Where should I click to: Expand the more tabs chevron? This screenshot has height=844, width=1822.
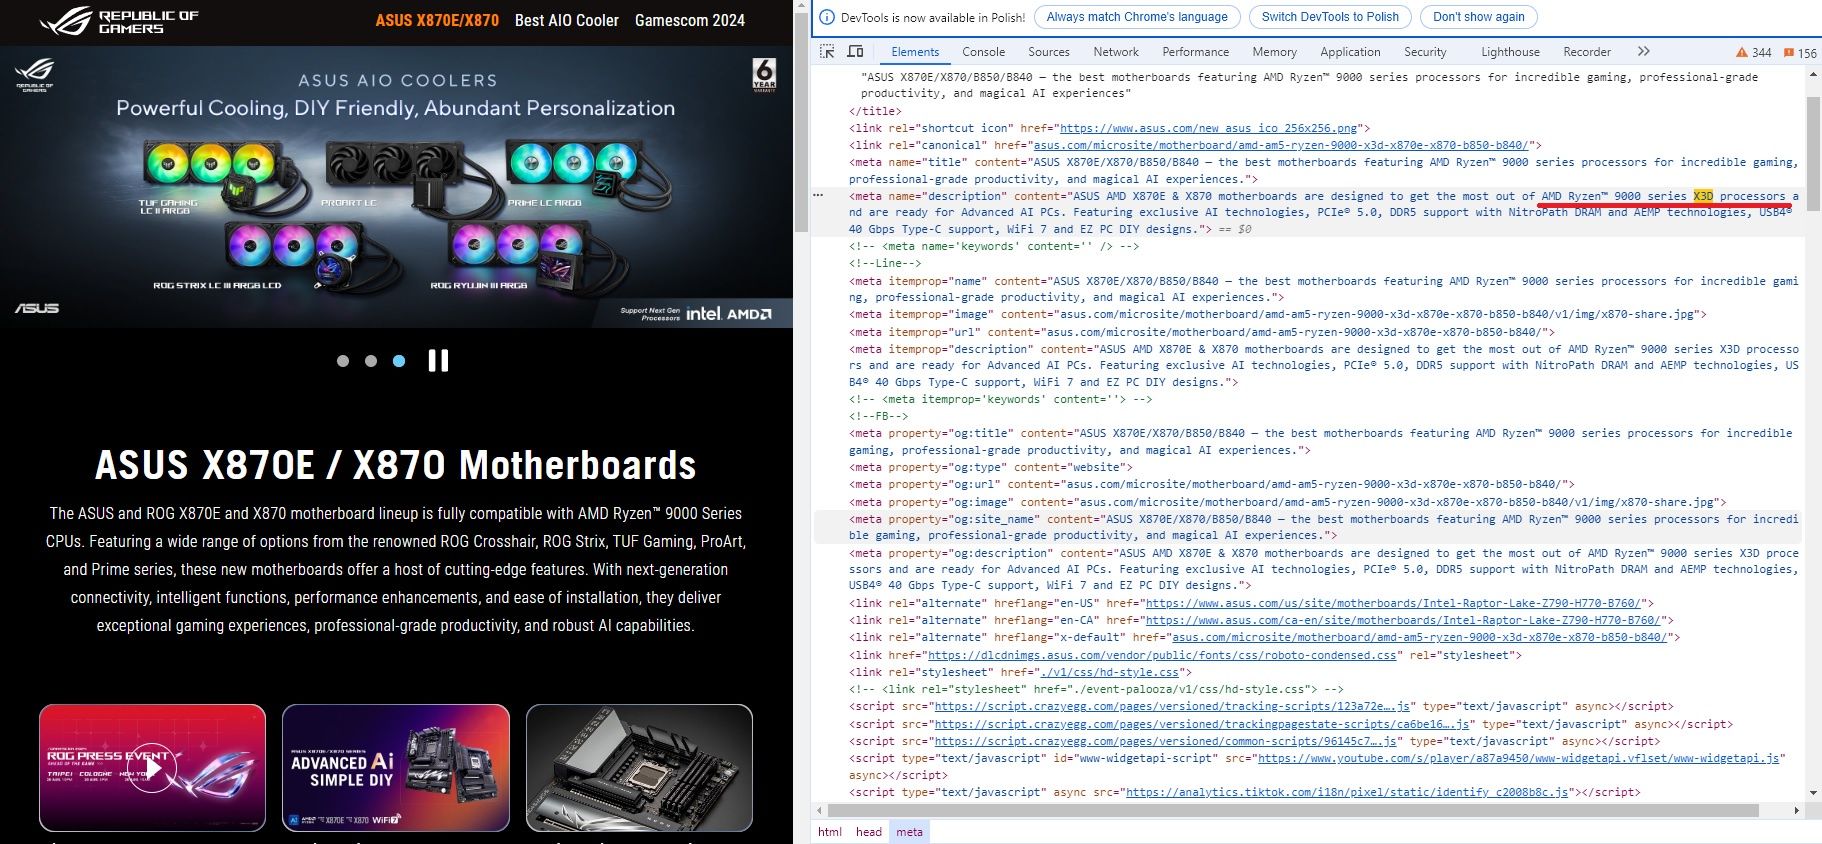(x=1644, y=52)
